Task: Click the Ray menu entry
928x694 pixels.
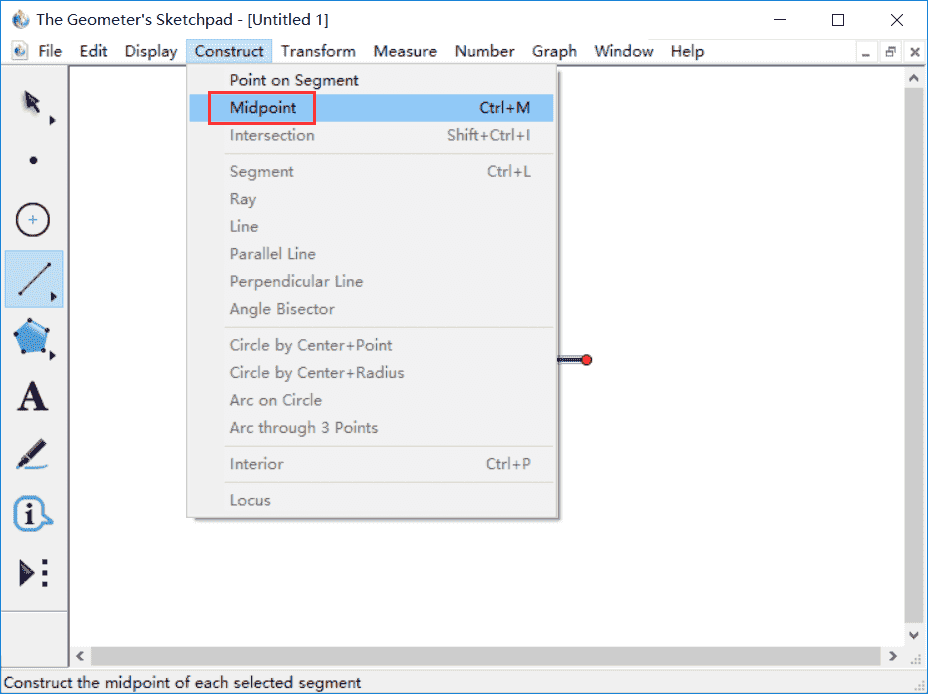Action: click(371, 199)
